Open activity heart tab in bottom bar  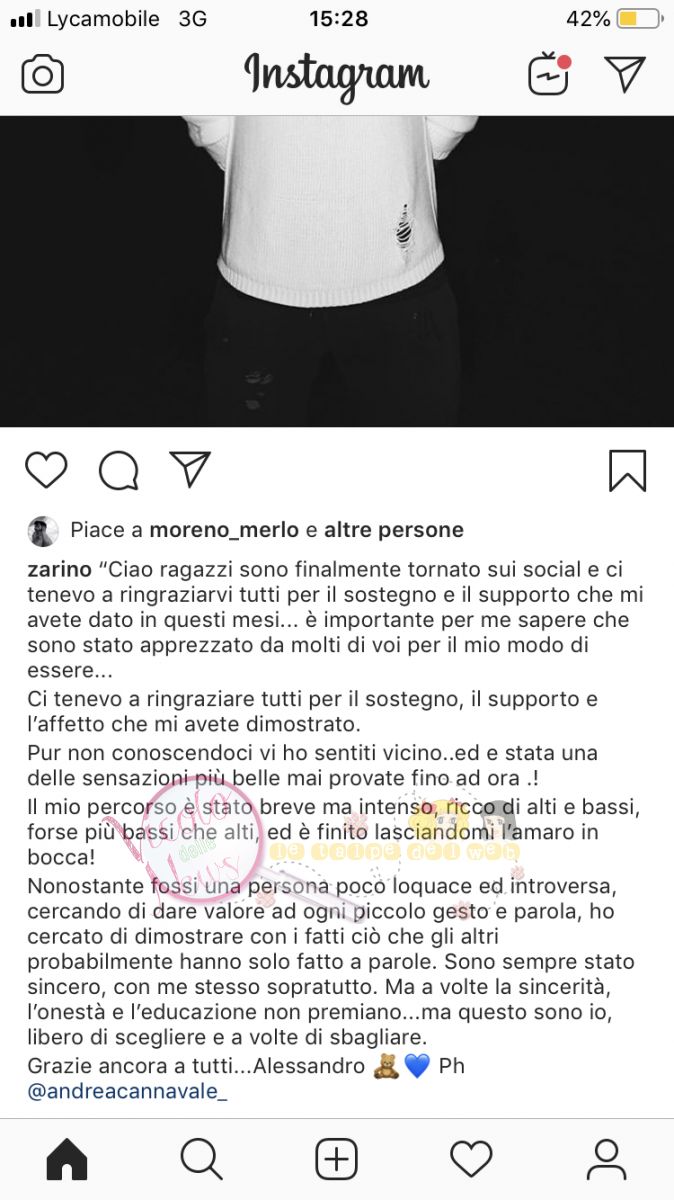point(471,1160)
